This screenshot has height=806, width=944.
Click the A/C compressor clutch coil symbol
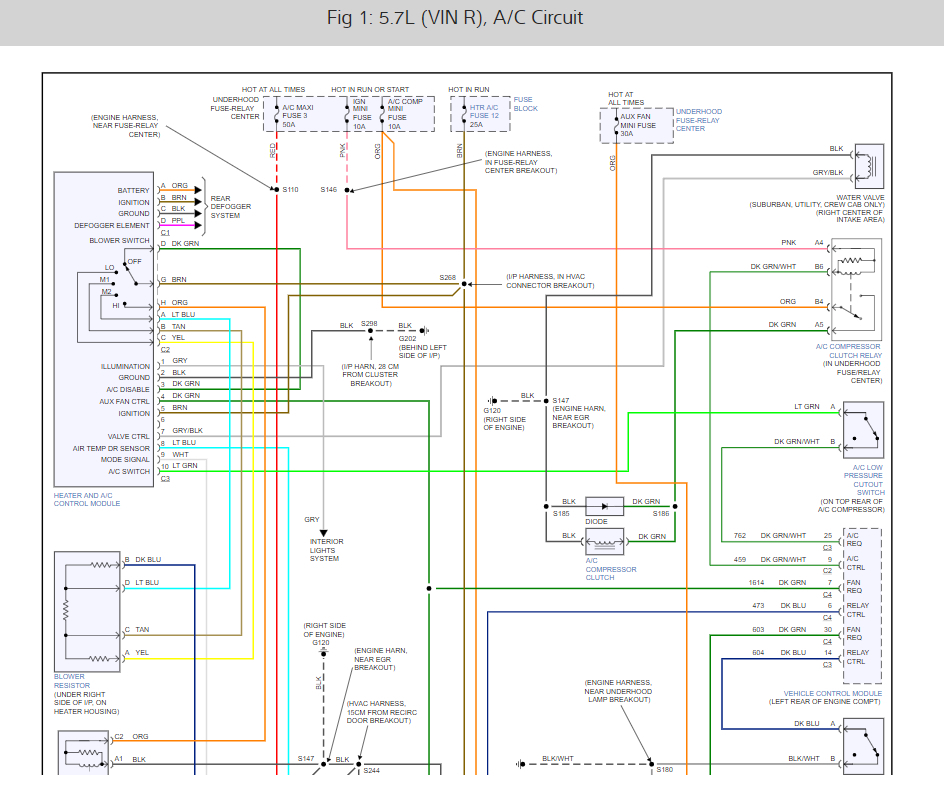[604, 542]
